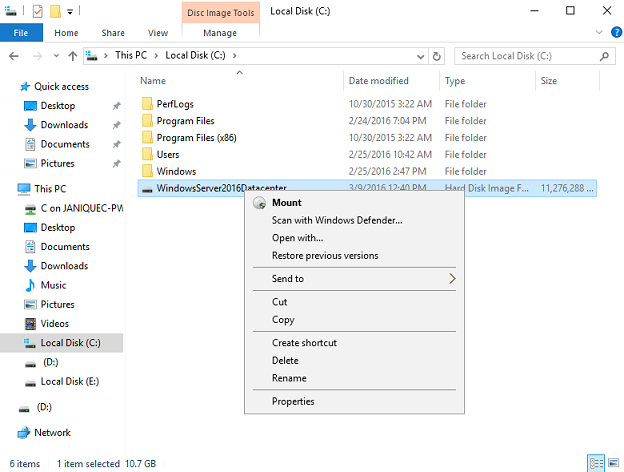Click the search magnifier icon
The width and height of the screenshot is (624, 472).
coord(604,56)
